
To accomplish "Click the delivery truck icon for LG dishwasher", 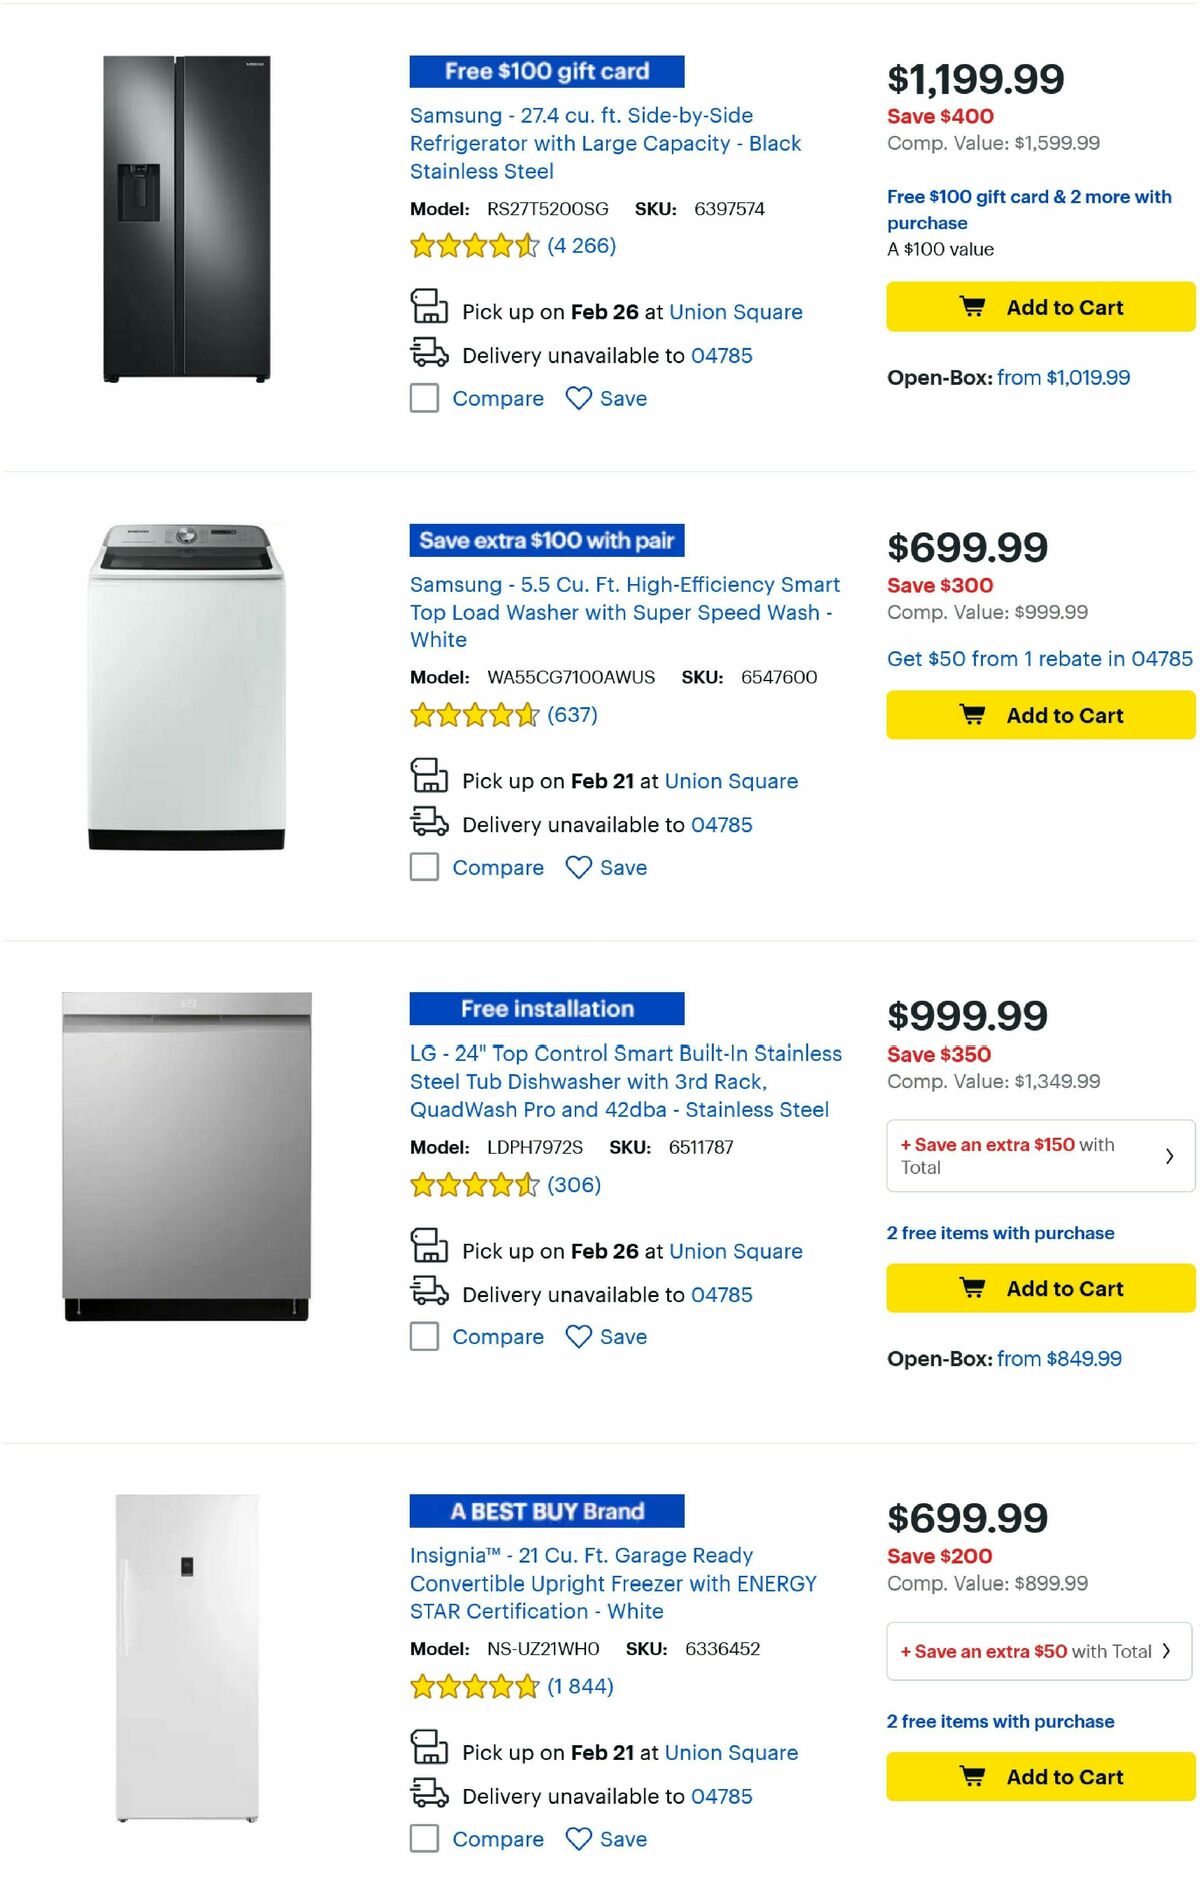I will pyautogui.click(x=429, y=1294).
